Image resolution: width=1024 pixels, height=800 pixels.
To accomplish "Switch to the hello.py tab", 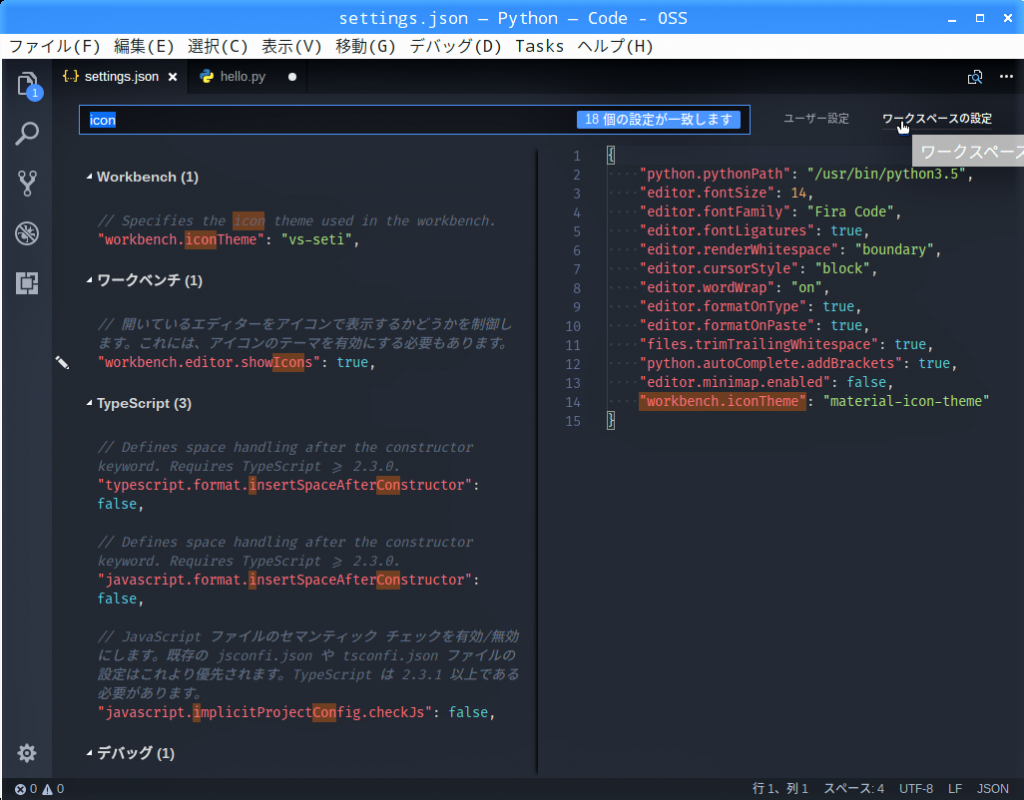I will (x=242, y=77).
